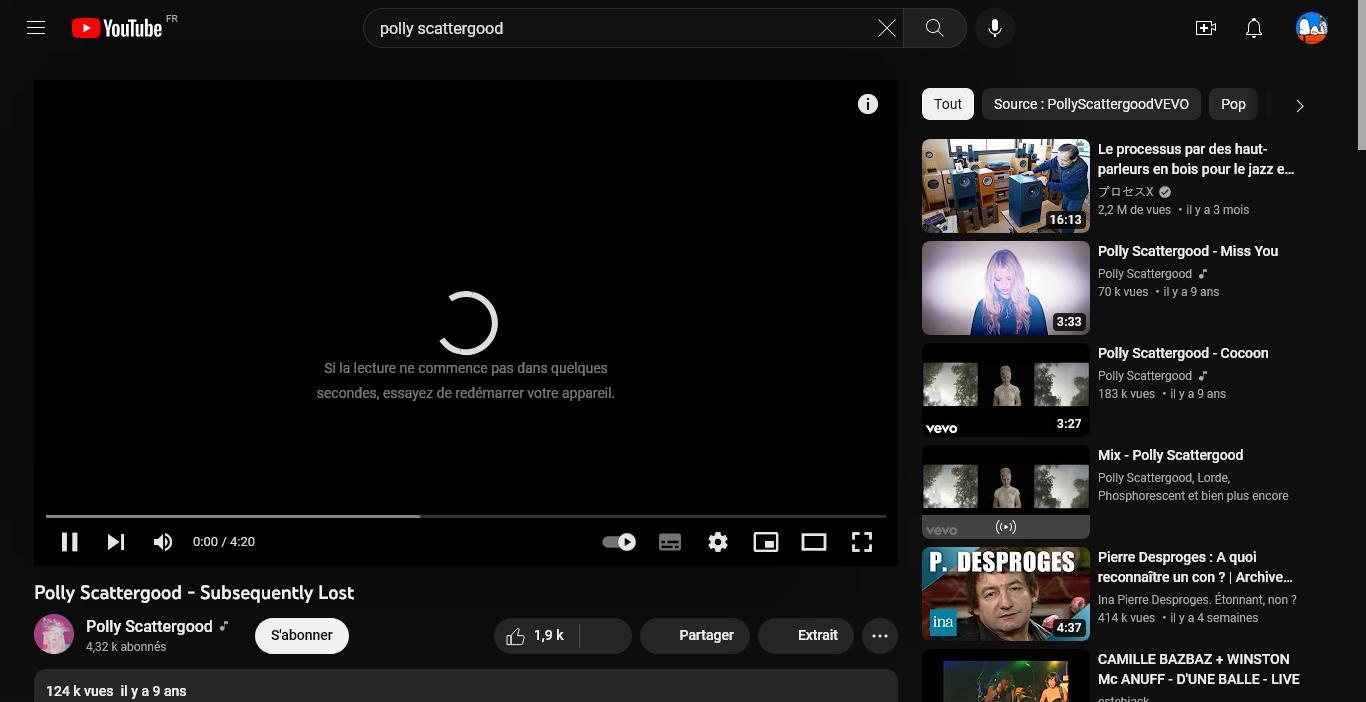Skip to the next video
The width and height of the screenshot is (1366, 702).
click(x=115, y=541)
